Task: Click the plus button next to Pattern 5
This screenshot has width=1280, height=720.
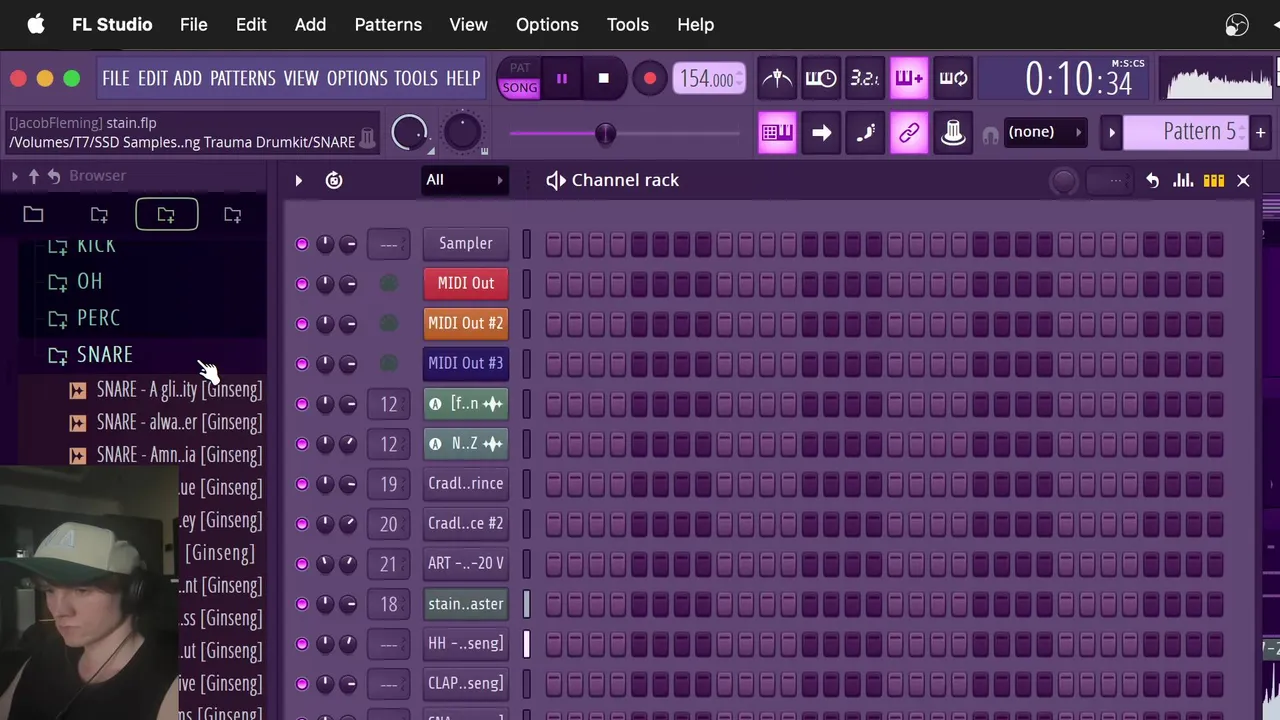Action: pyautogui.click(x=1260, y=132)
